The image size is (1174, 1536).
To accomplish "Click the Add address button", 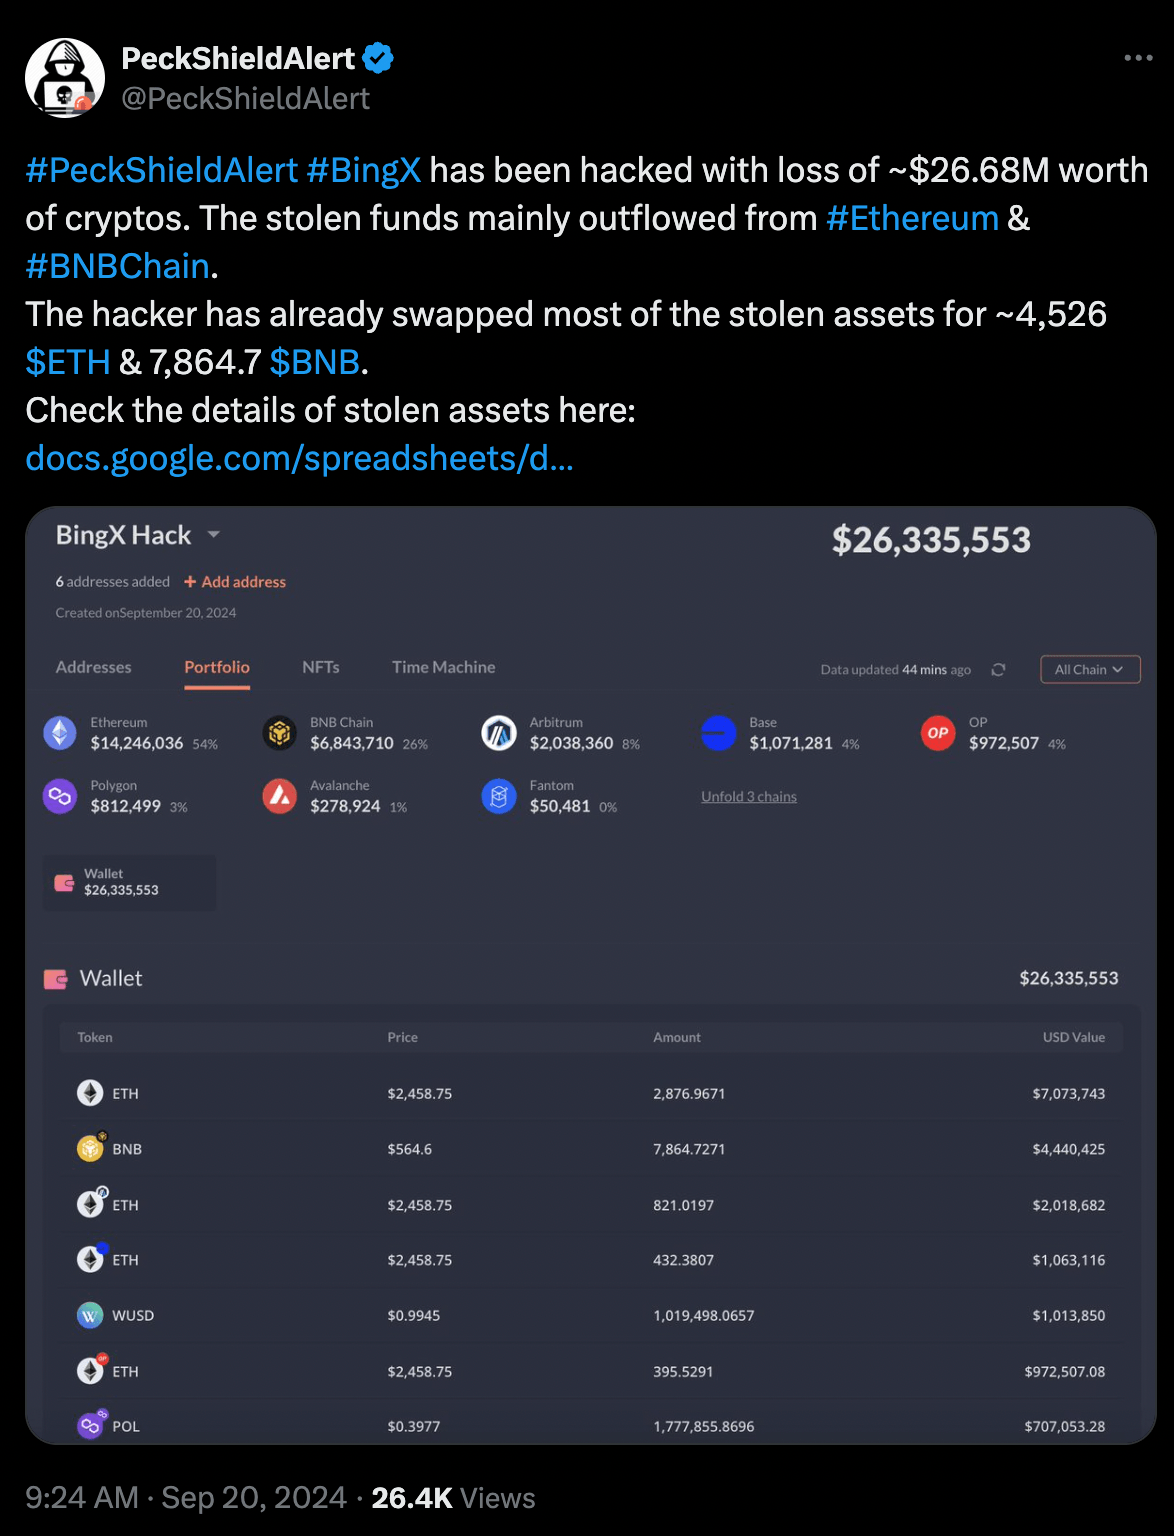I will (x=235, y=582).
